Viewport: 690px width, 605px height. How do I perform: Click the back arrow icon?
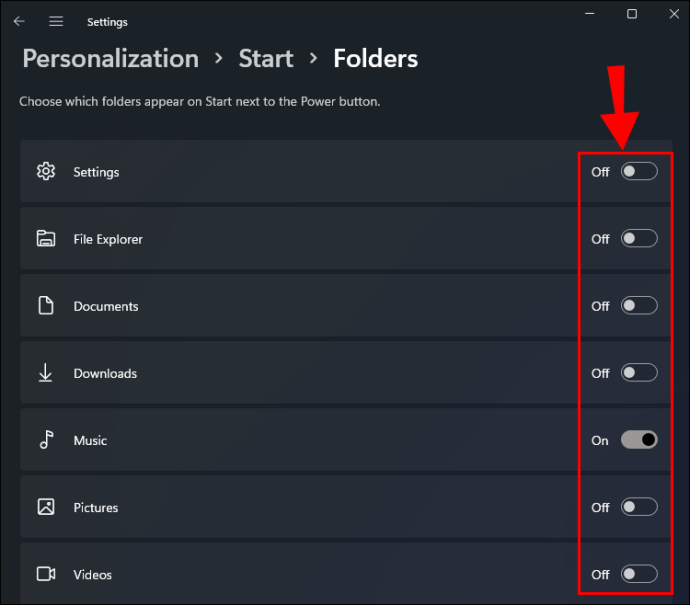pyautogui.click(x=19, y=21)
